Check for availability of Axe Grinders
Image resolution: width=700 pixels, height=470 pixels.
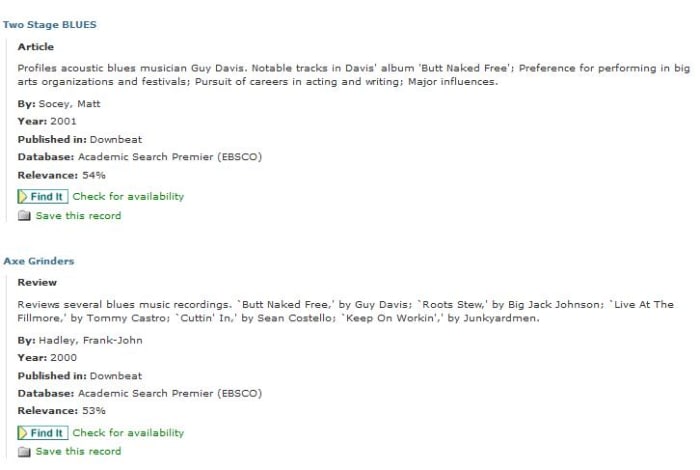128,433
